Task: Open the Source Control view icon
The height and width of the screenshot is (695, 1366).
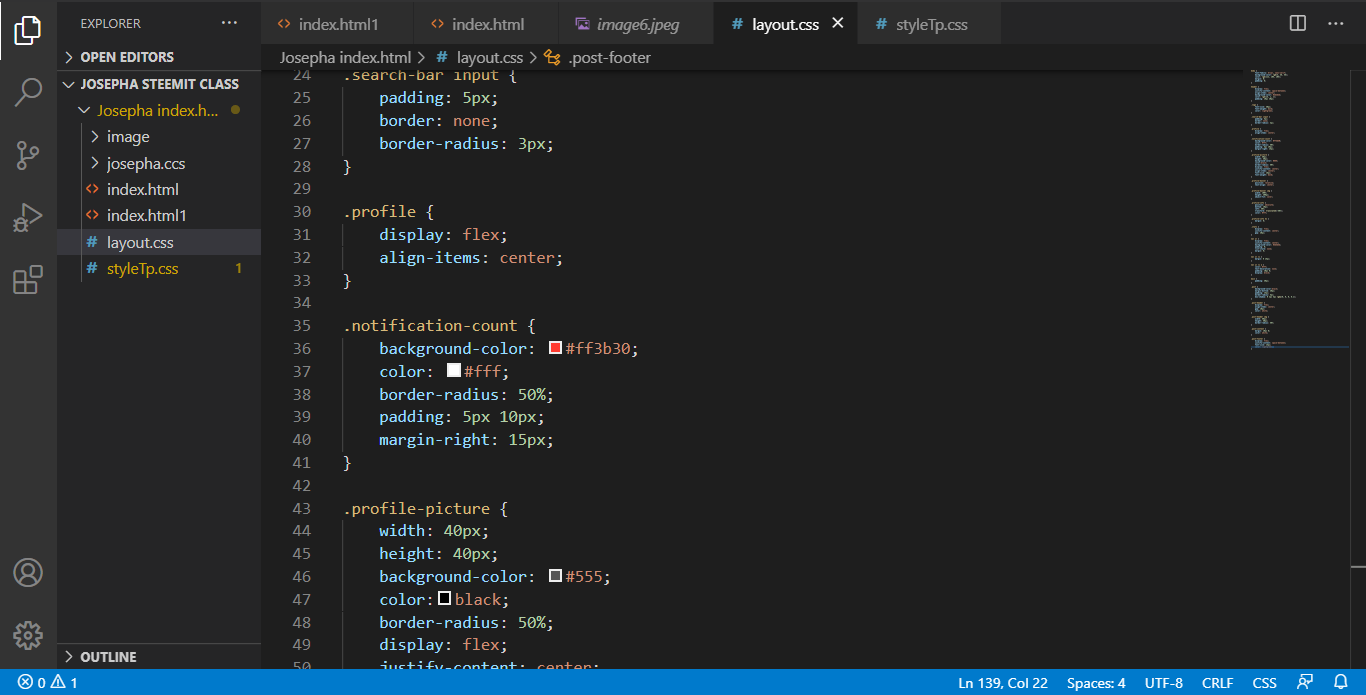Action: [x=28, y=155]
